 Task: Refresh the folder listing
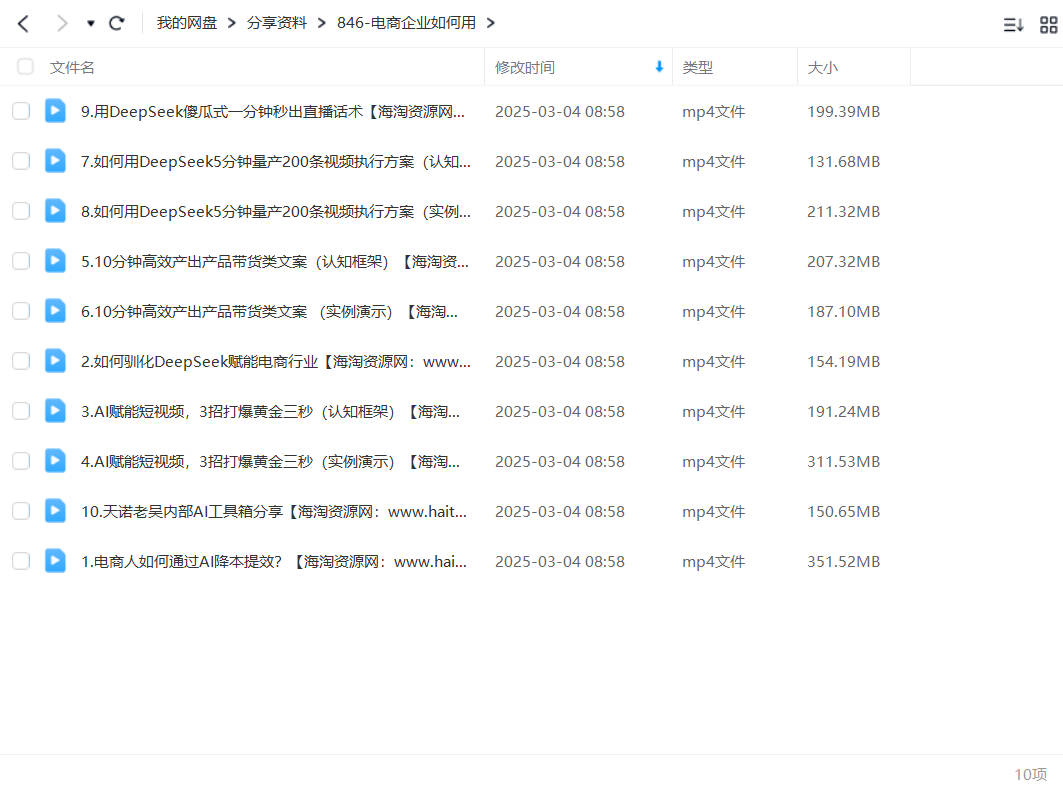click(x=117, y=24)
